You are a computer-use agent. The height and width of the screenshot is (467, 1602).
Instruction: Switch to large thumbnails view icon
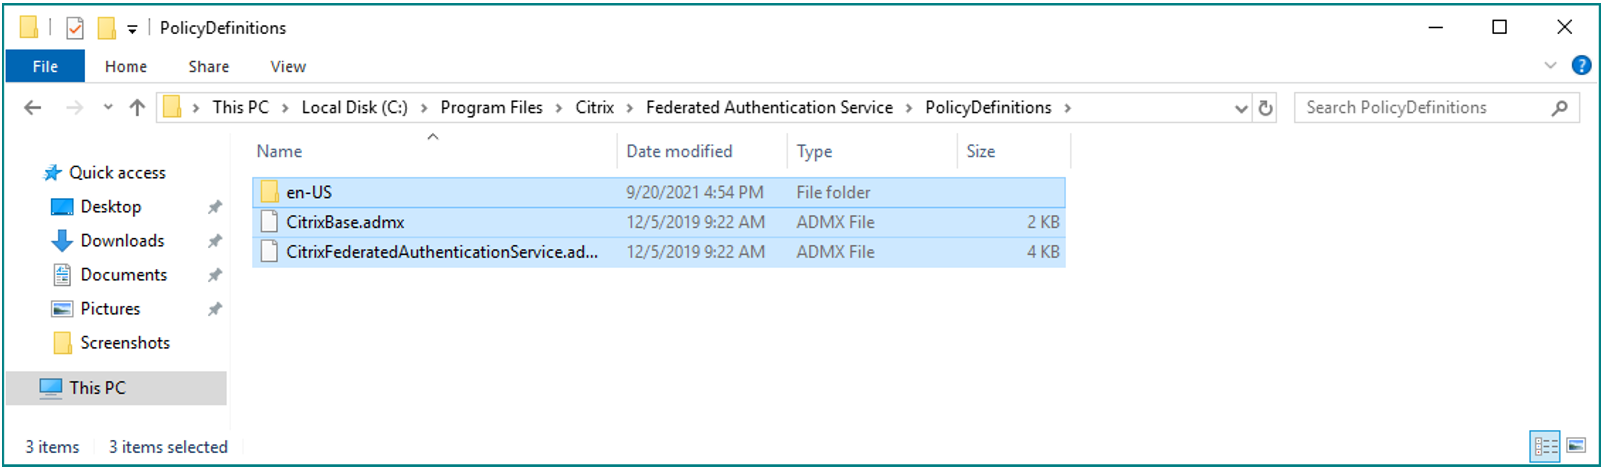coord(1576,446)
